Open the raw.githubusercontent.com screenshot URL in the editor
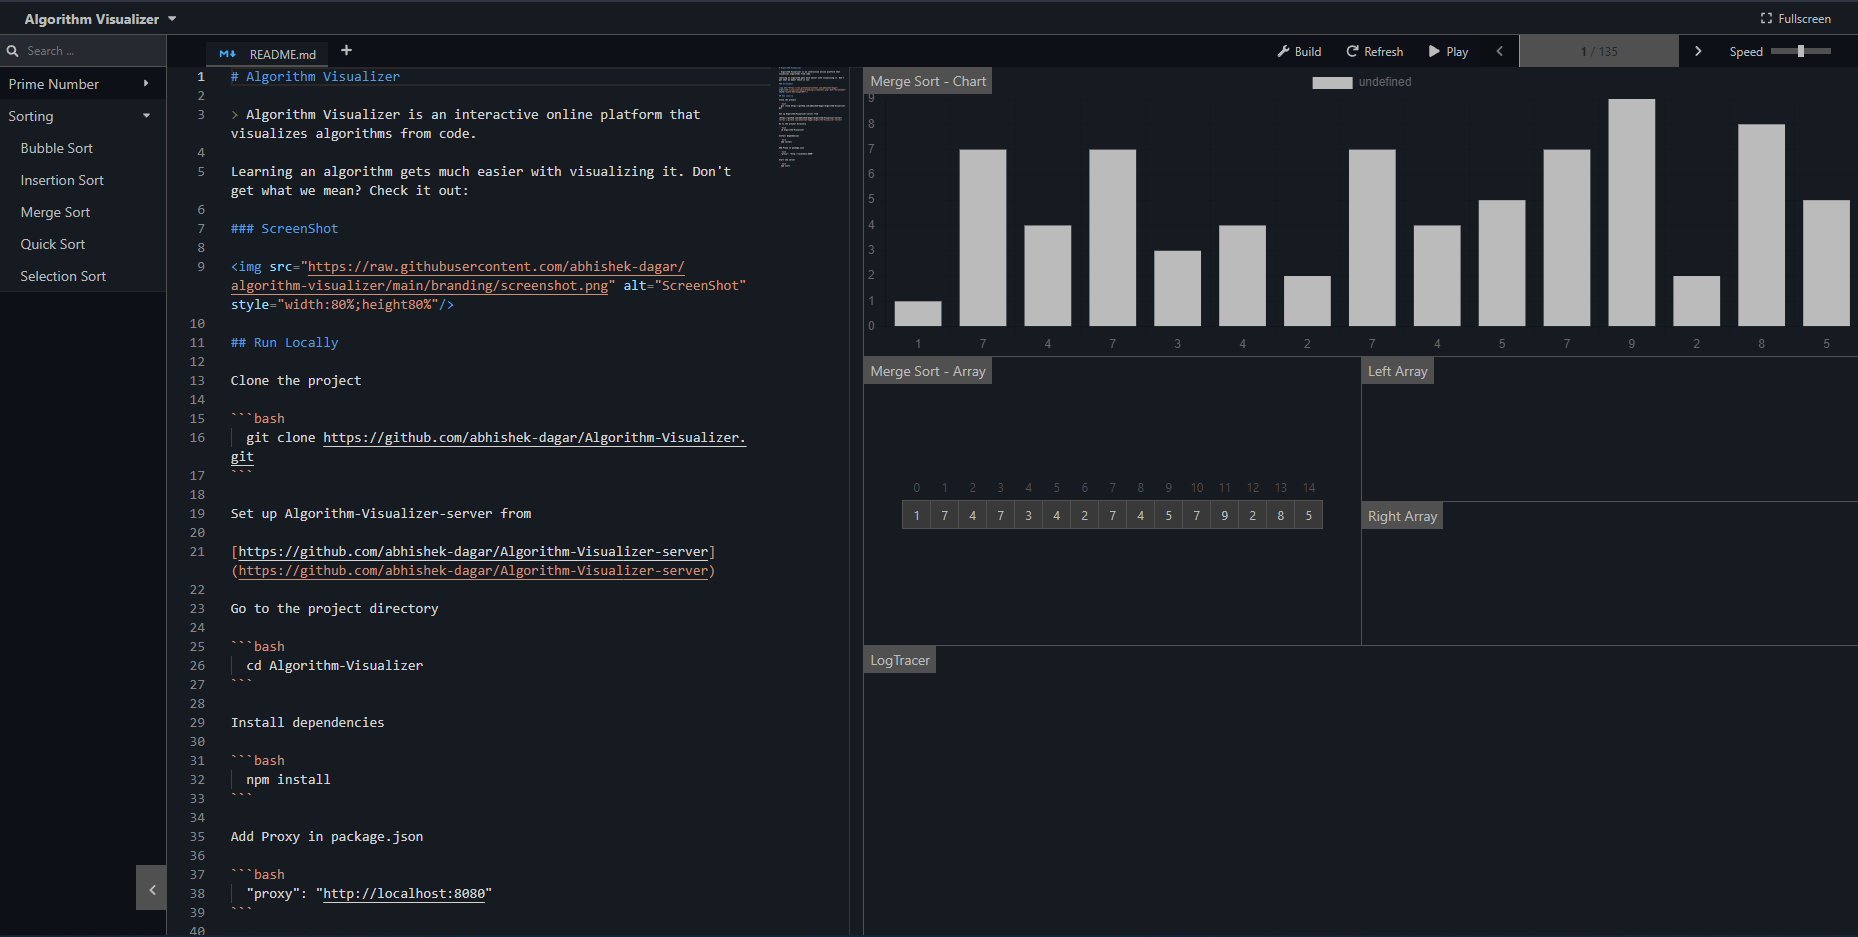 458,277
